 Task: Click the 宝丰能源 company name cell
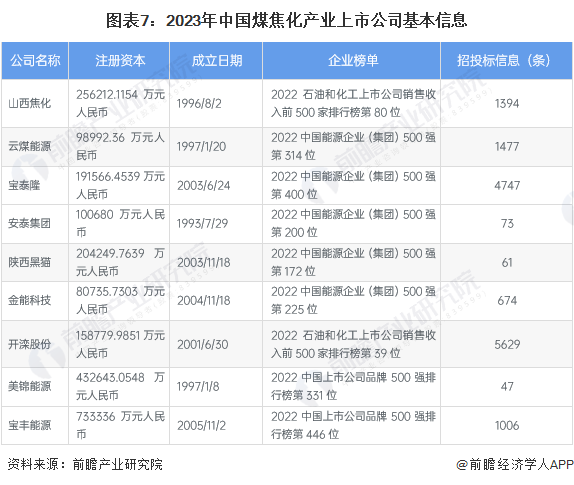(35, 426)
